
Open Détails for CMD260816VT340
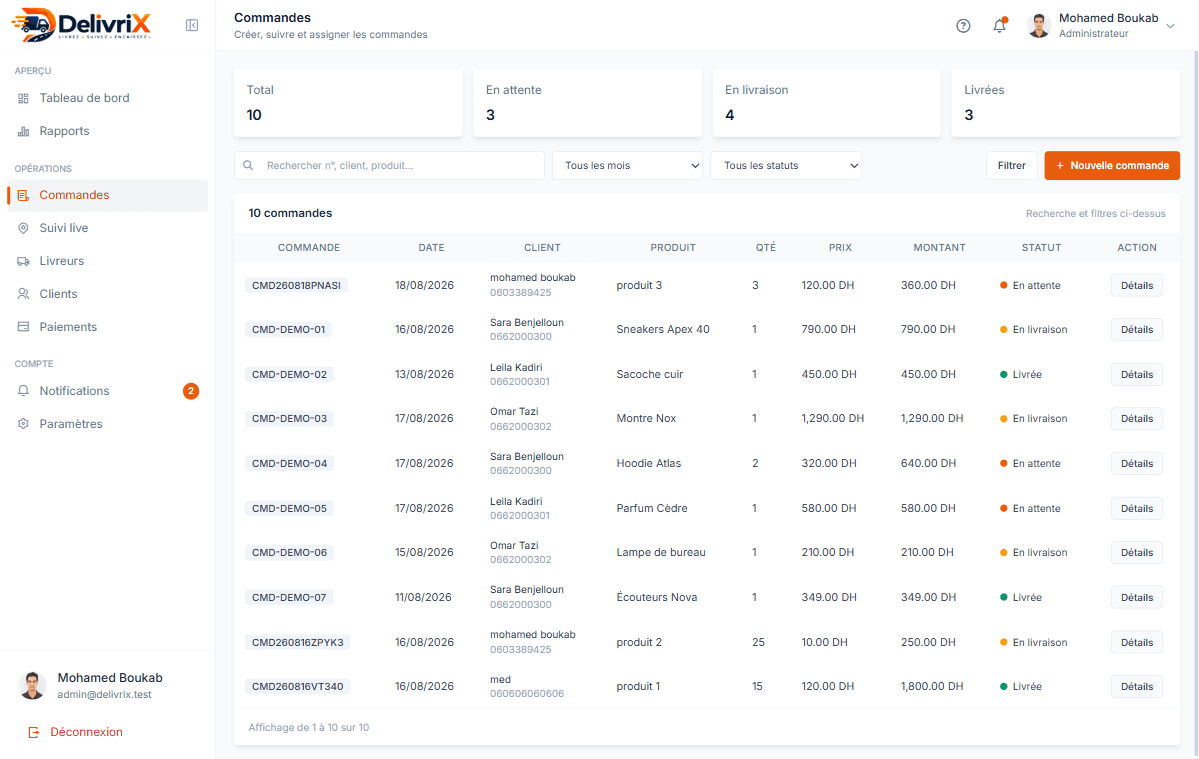(x=1136, y=686)
